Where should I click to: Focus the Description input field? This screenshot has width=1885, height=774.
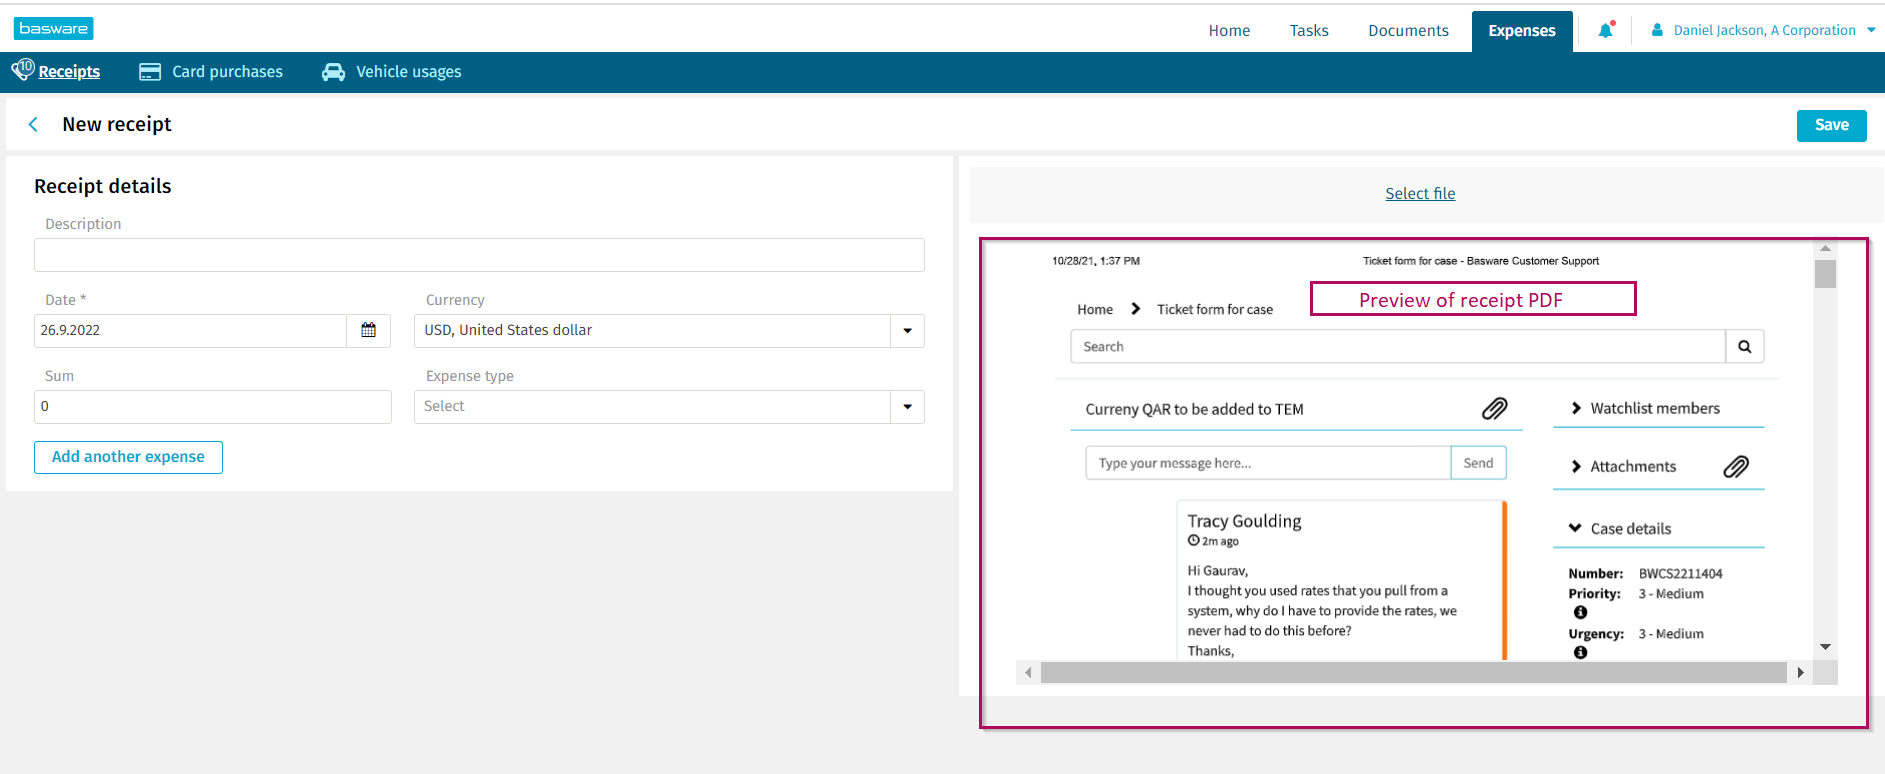click(x=479, y=255)
